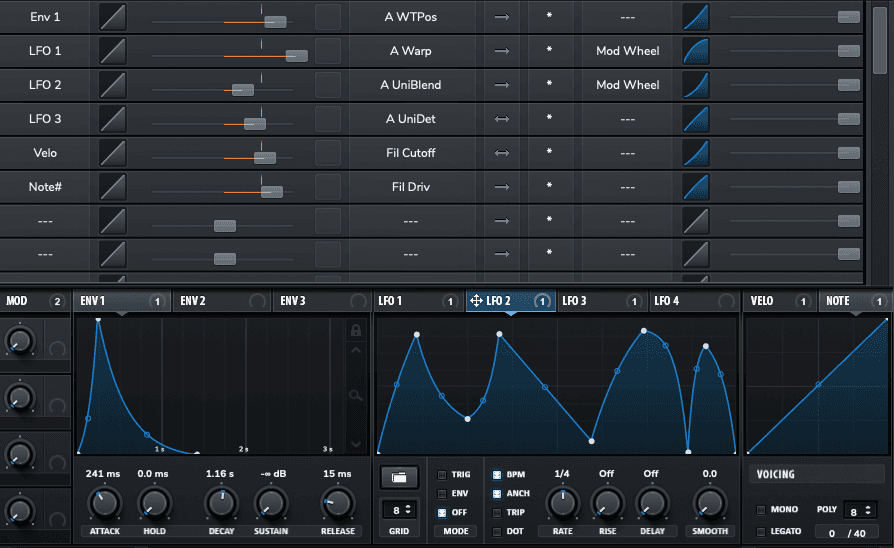Click the bypass box in Env 1 row
The width and height of the screenshot is (894, 548).
pos(328,17)
